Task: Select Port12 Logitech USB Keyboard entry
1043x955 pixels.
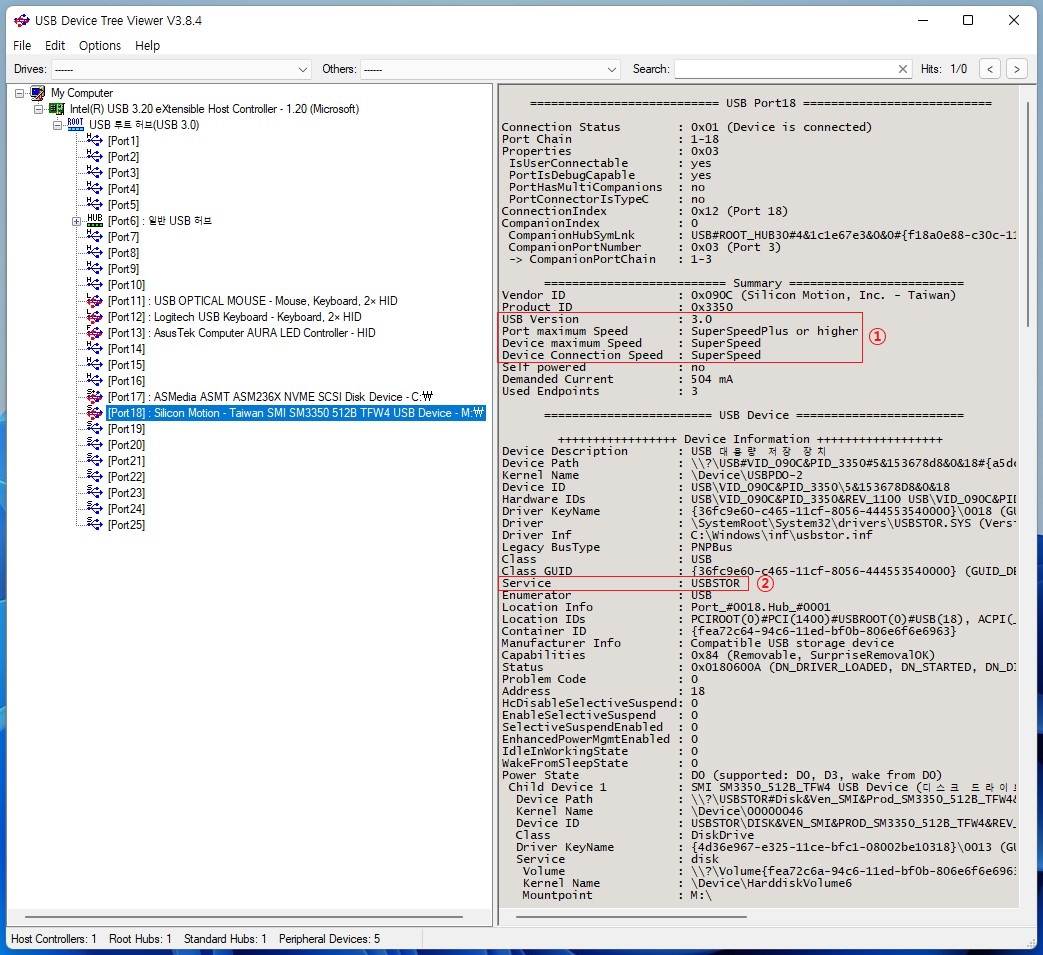Action: coord(235,317)
